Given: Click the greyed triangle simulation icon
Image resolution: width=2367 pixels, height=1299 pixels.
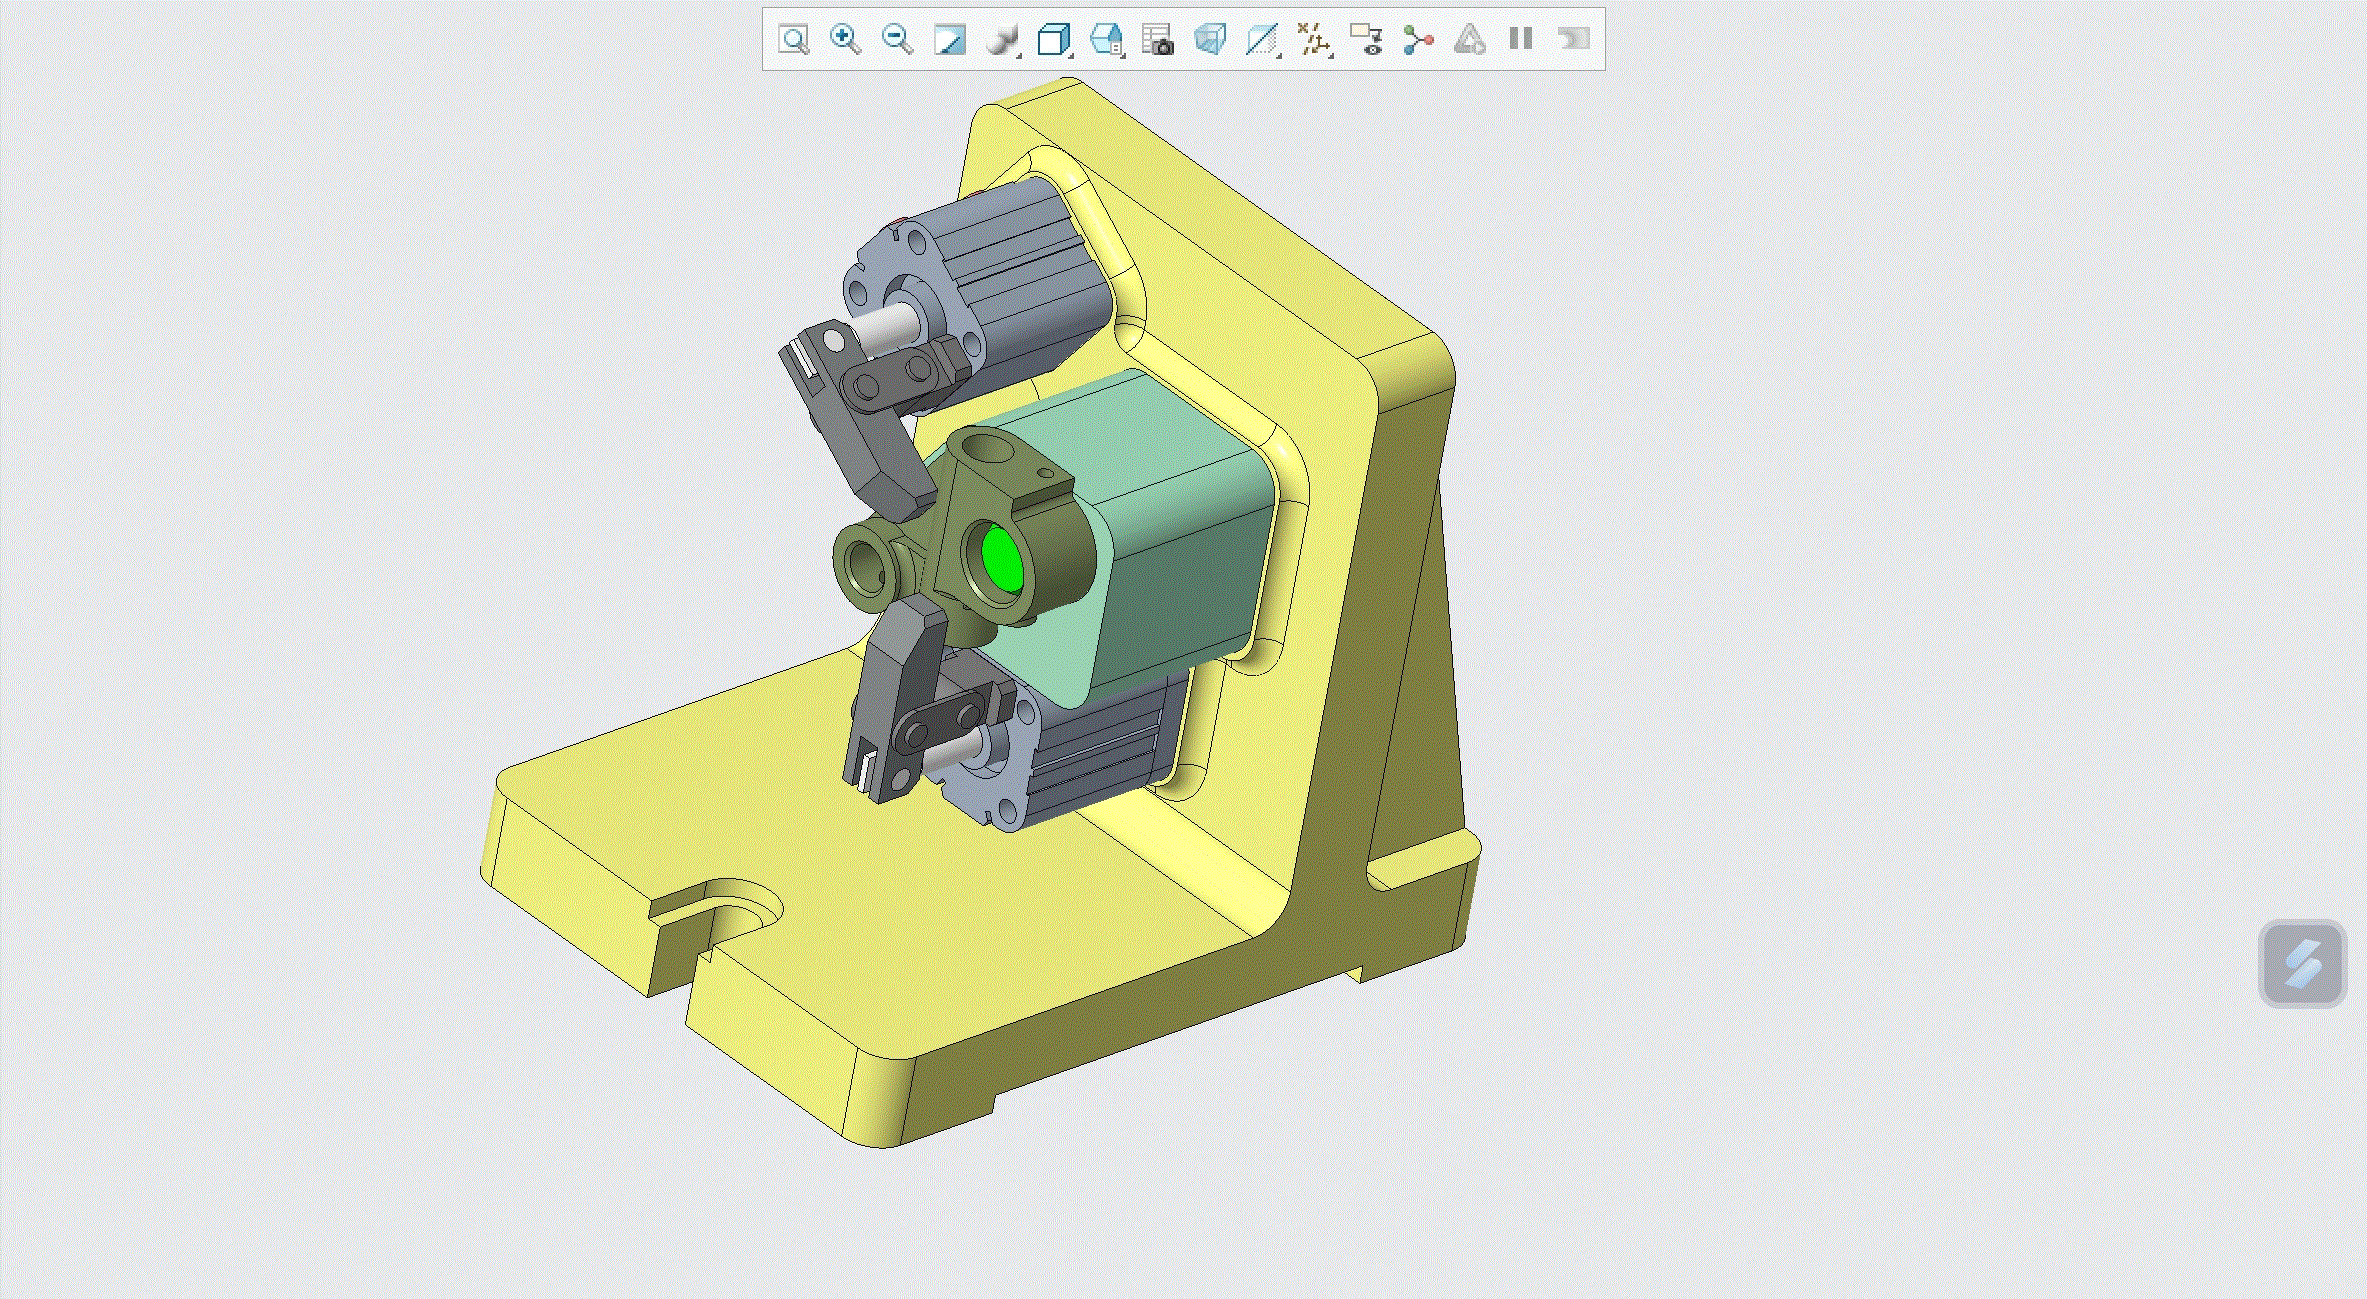Looking at the screenshot, I should [1469, 40].
